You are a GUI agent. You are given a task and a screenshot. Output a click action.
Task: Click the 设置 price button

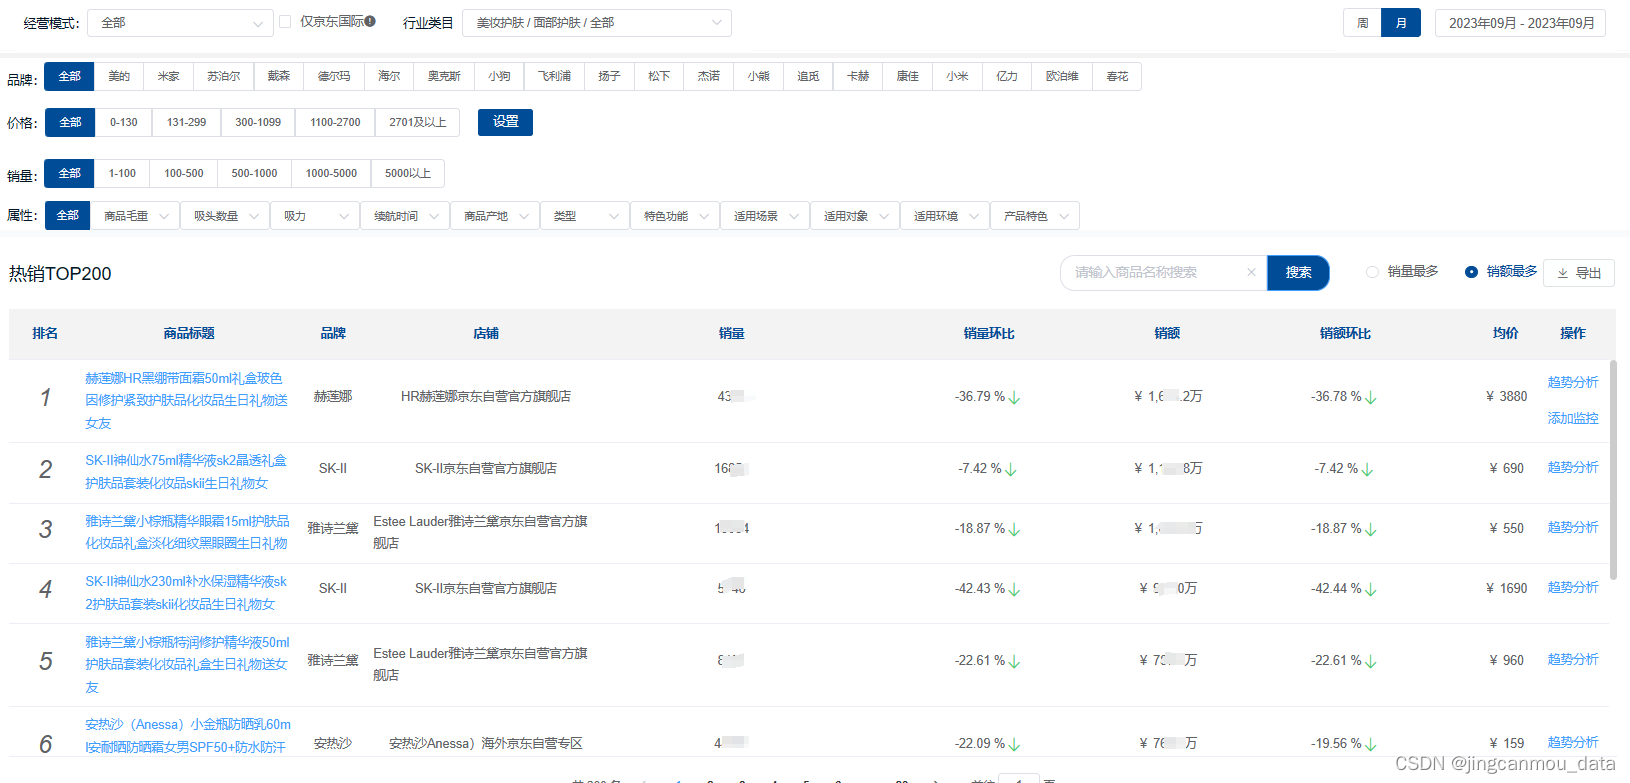pyautogui.click(x=506, y=122)
